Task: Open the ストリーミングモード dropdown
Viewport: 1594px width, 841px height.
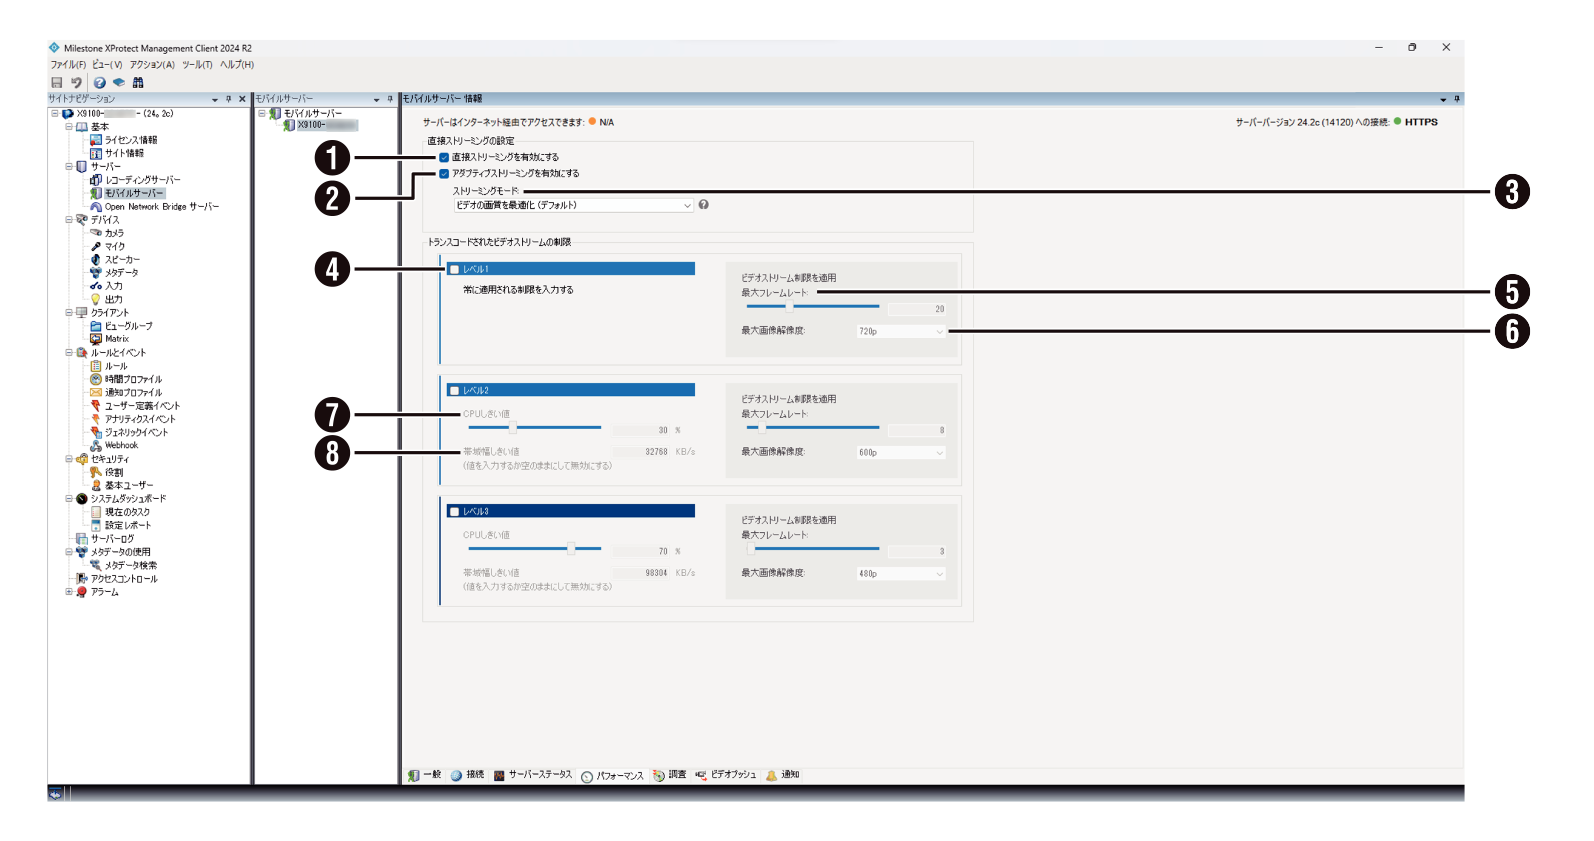Action: pos(573,205)
